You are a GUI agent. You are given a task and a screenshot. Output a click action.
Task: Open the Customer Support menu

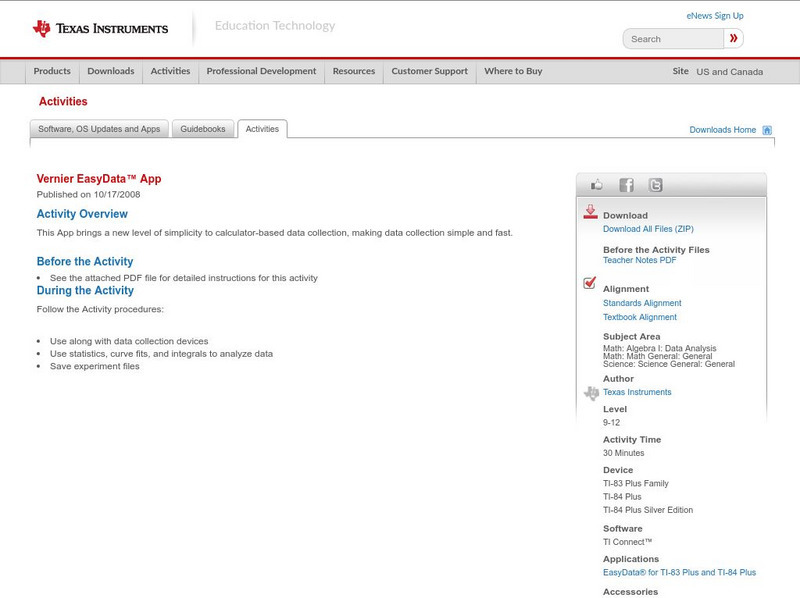[x=430, y=71]
